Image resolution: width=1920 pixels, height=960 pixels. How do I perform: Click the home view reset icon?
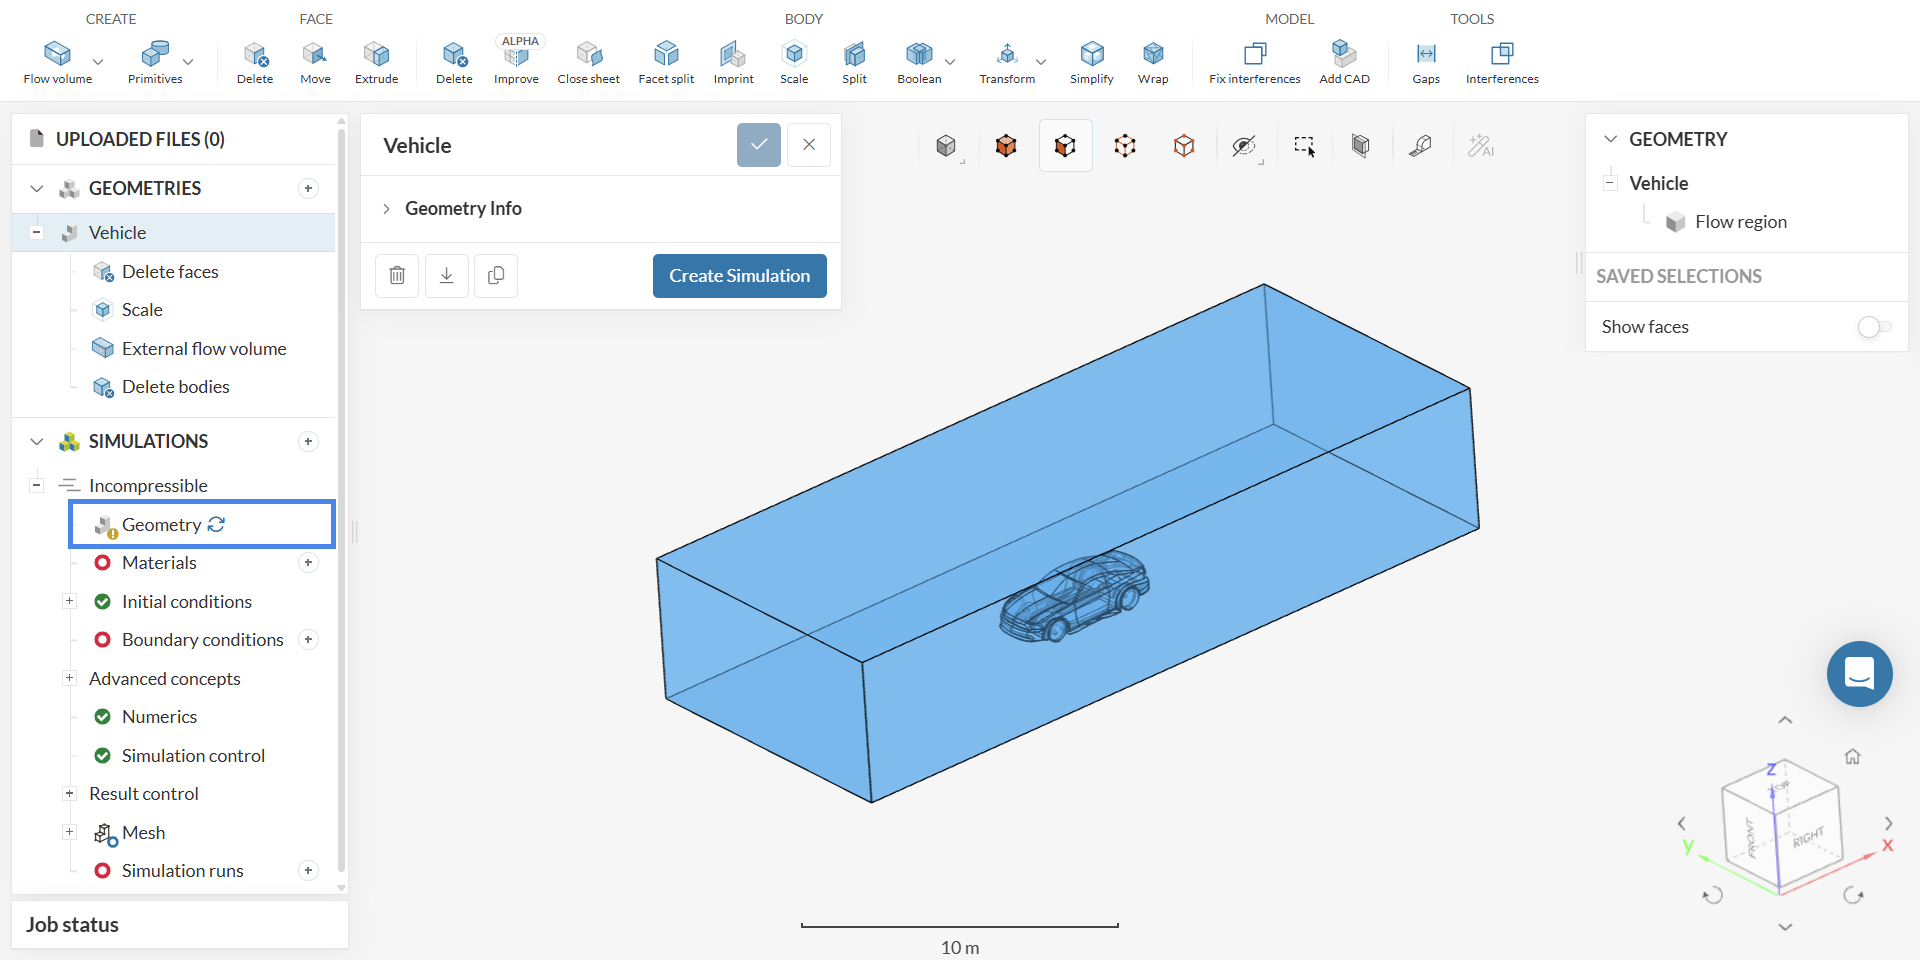(x=1852, y=757)
